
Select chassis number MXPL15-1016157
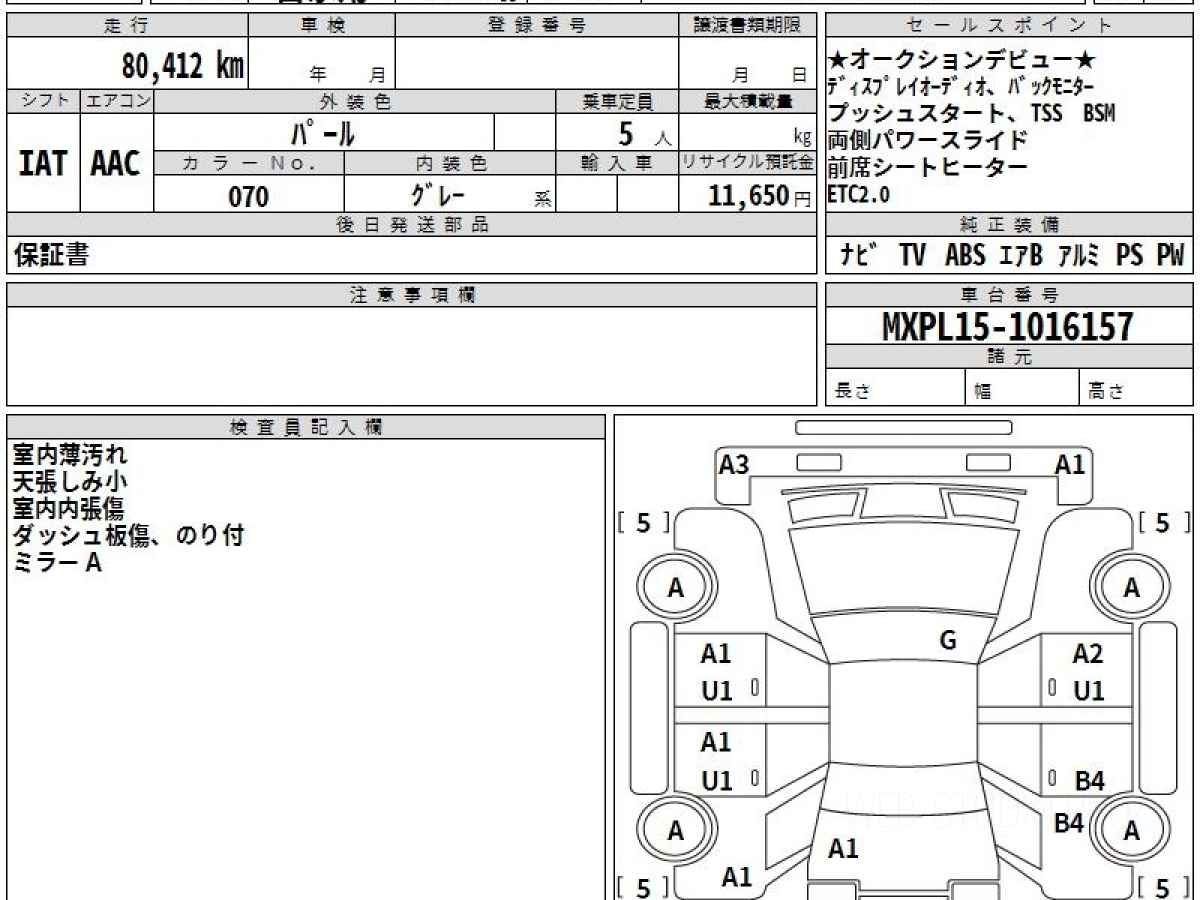(1008, 327)
